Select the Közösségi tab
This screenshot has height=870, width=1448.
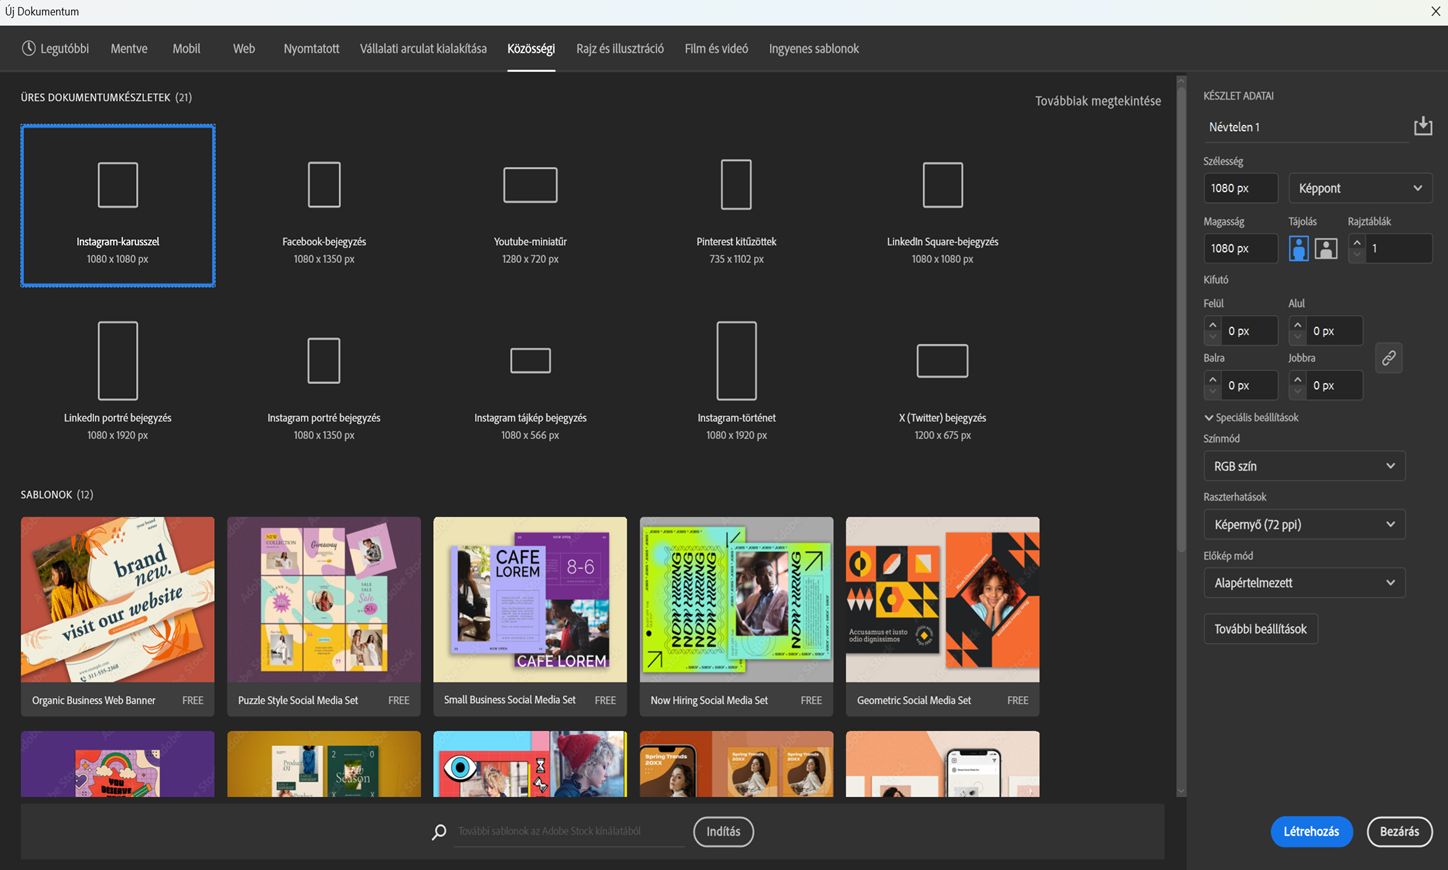pos(531,49)
